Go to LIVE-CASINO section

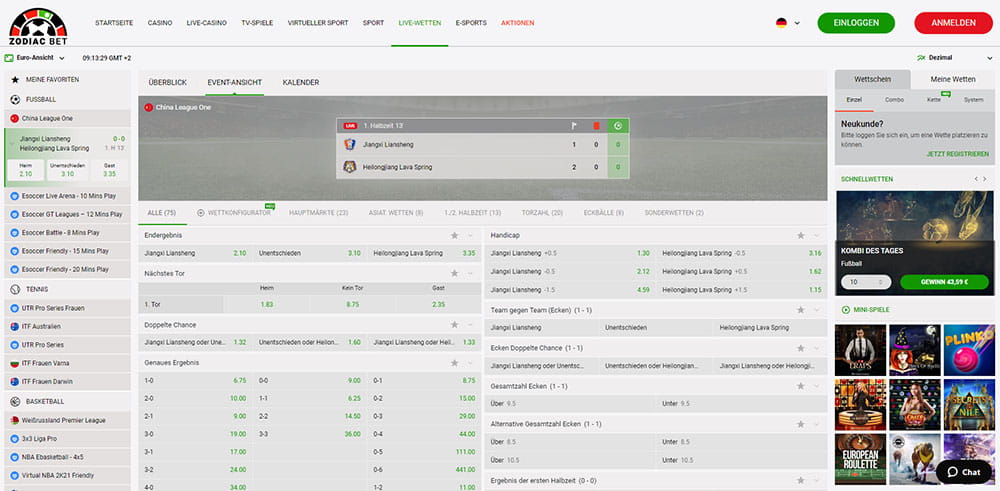coord(207,23)
